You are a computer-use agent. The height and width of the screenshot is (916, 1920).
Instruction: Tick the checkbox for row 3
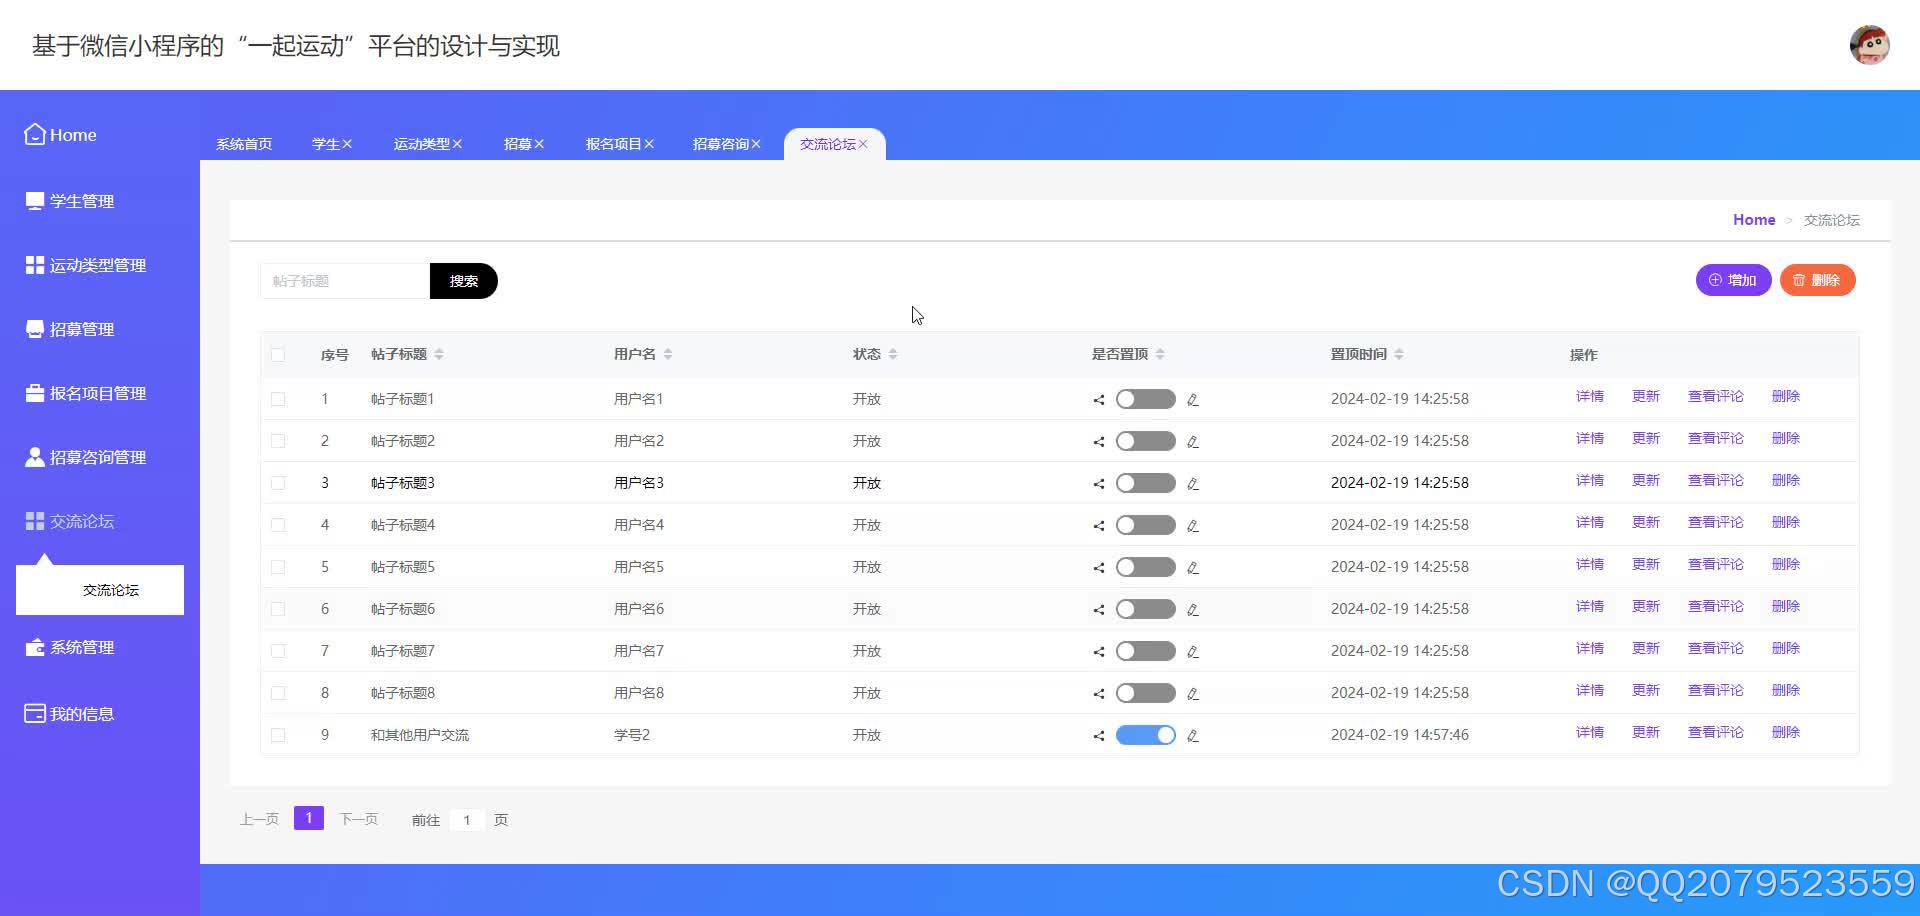coord(278,483)
